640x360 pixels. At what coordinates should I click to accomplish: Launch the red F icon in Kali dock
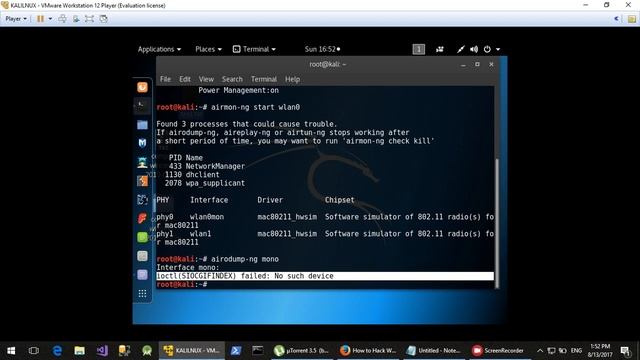[x=142, y=218]
